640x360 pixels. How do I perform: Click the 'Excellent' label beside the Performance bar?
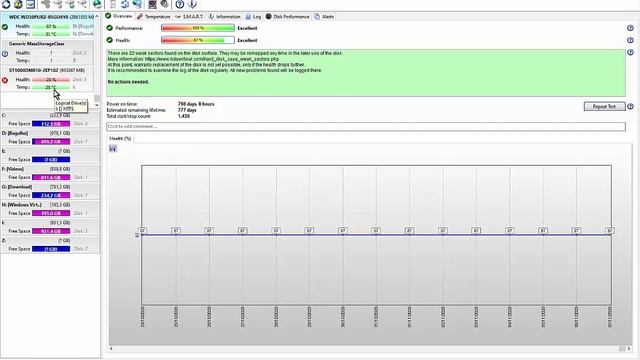[247, 28]
